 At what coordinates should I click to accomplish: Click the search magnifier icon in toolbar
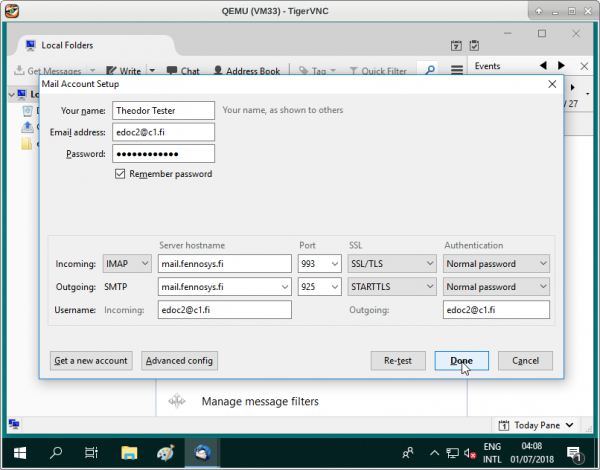point(430,70)
